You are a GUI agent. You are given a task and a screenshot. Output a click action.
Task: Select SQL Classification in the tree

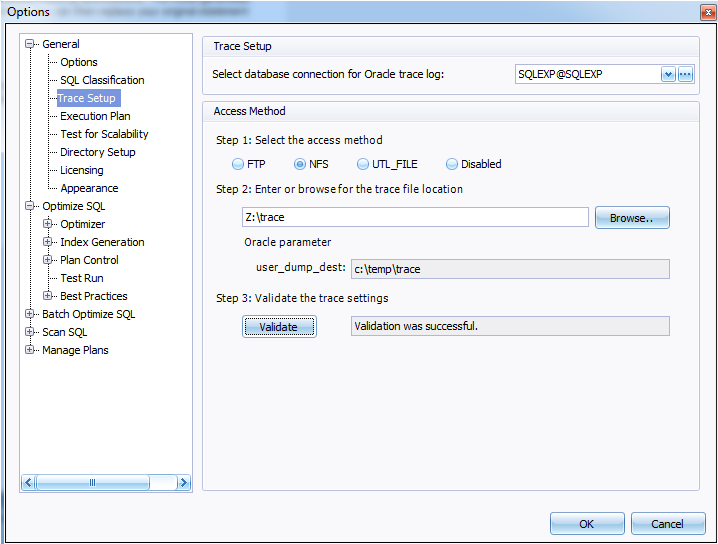tap(102, 80)
